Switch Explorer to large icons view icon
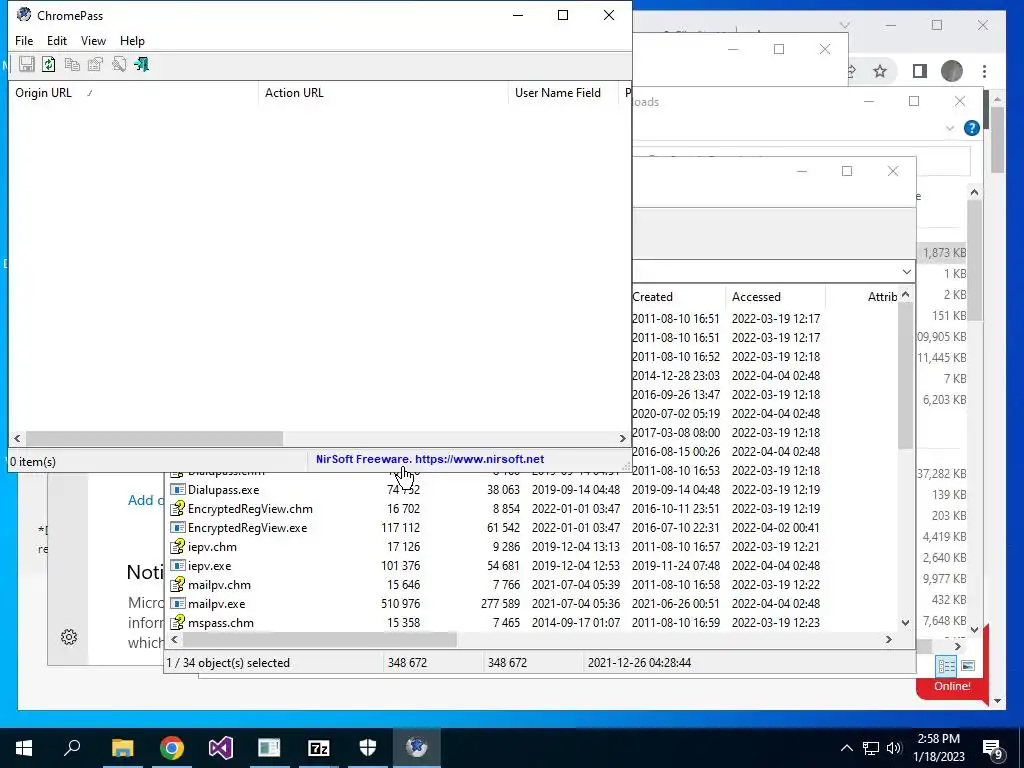1024x768 pixels. click(968, 665)
